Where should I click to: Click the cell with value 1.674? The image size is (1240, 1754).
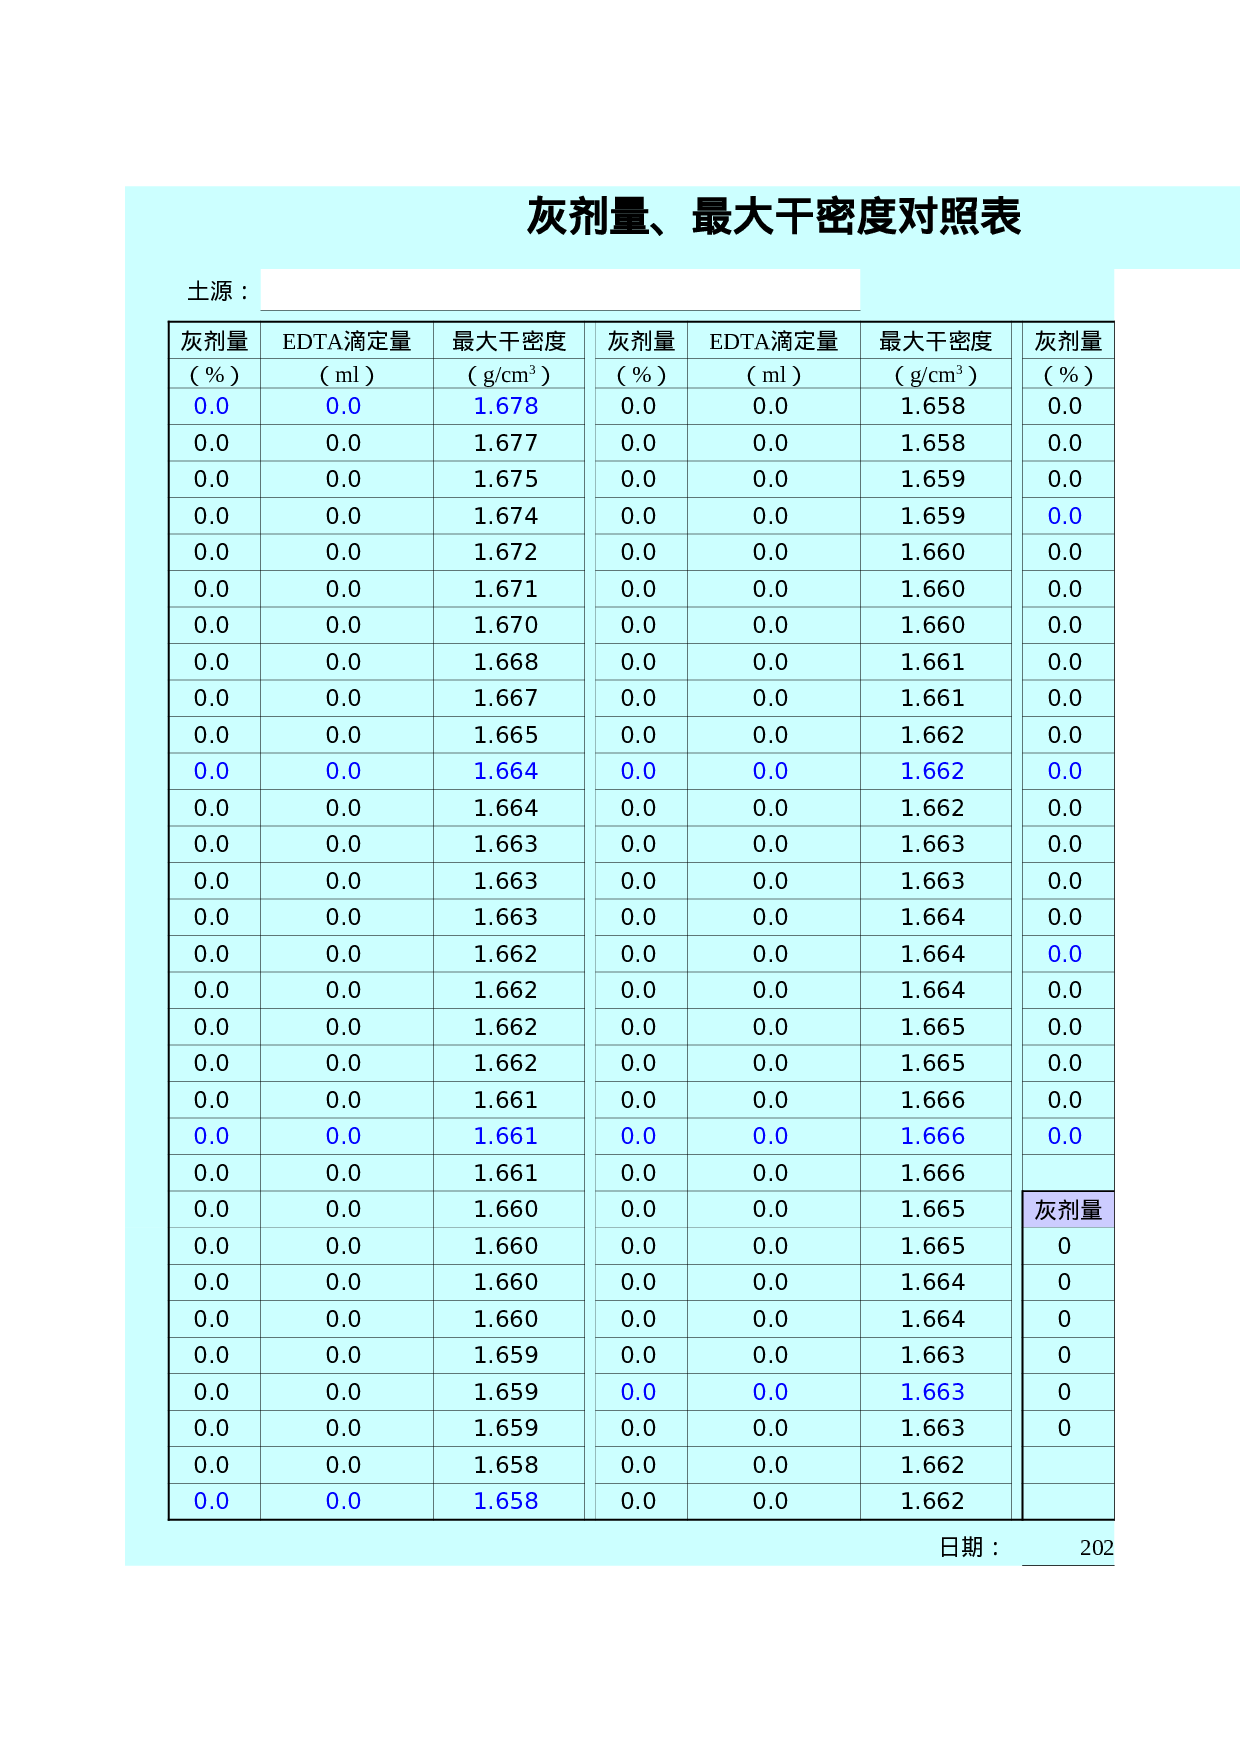[508, 516]
